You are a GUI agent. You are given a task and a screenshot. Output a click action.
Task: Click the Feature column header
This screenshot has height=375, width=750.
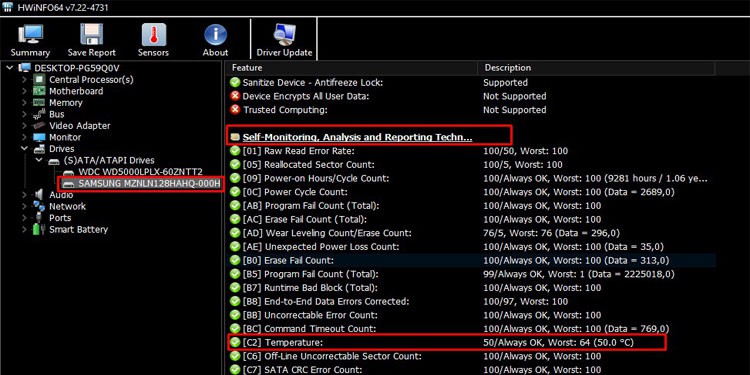pyautogui.click(x=351, y=68)
